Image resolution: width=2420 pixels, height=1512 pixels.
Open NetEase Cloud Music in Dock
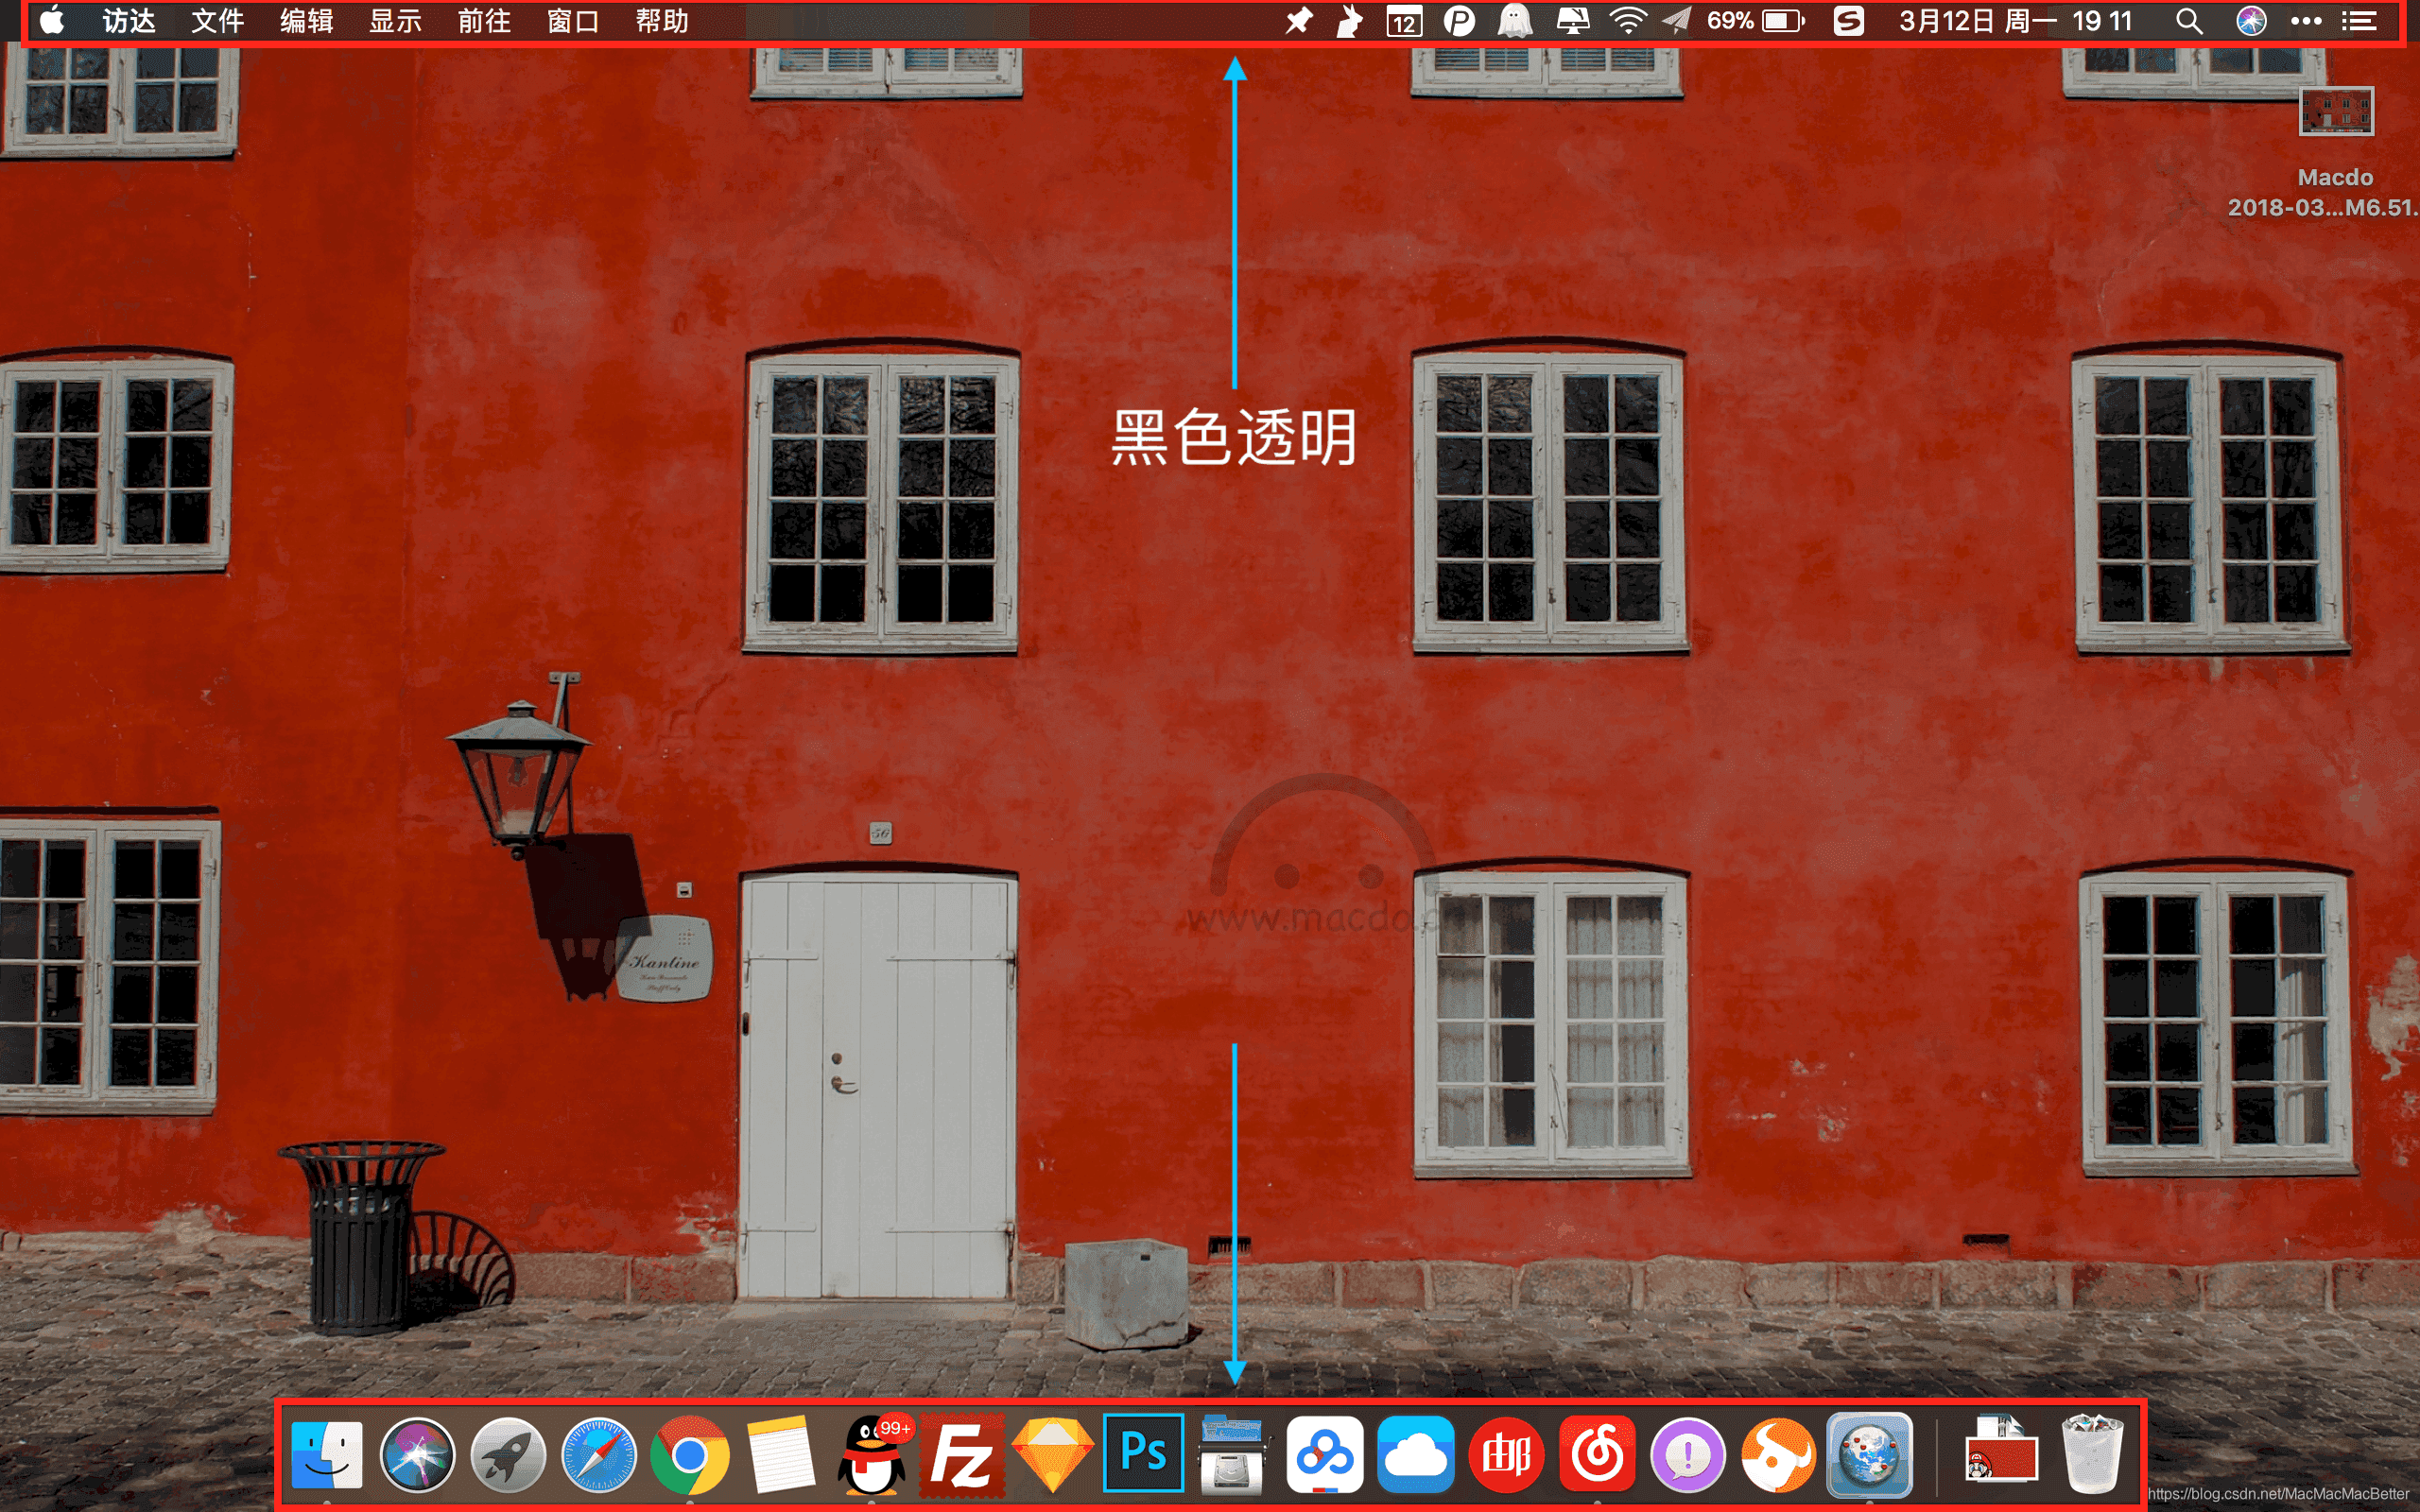tap(1597, 1453)
